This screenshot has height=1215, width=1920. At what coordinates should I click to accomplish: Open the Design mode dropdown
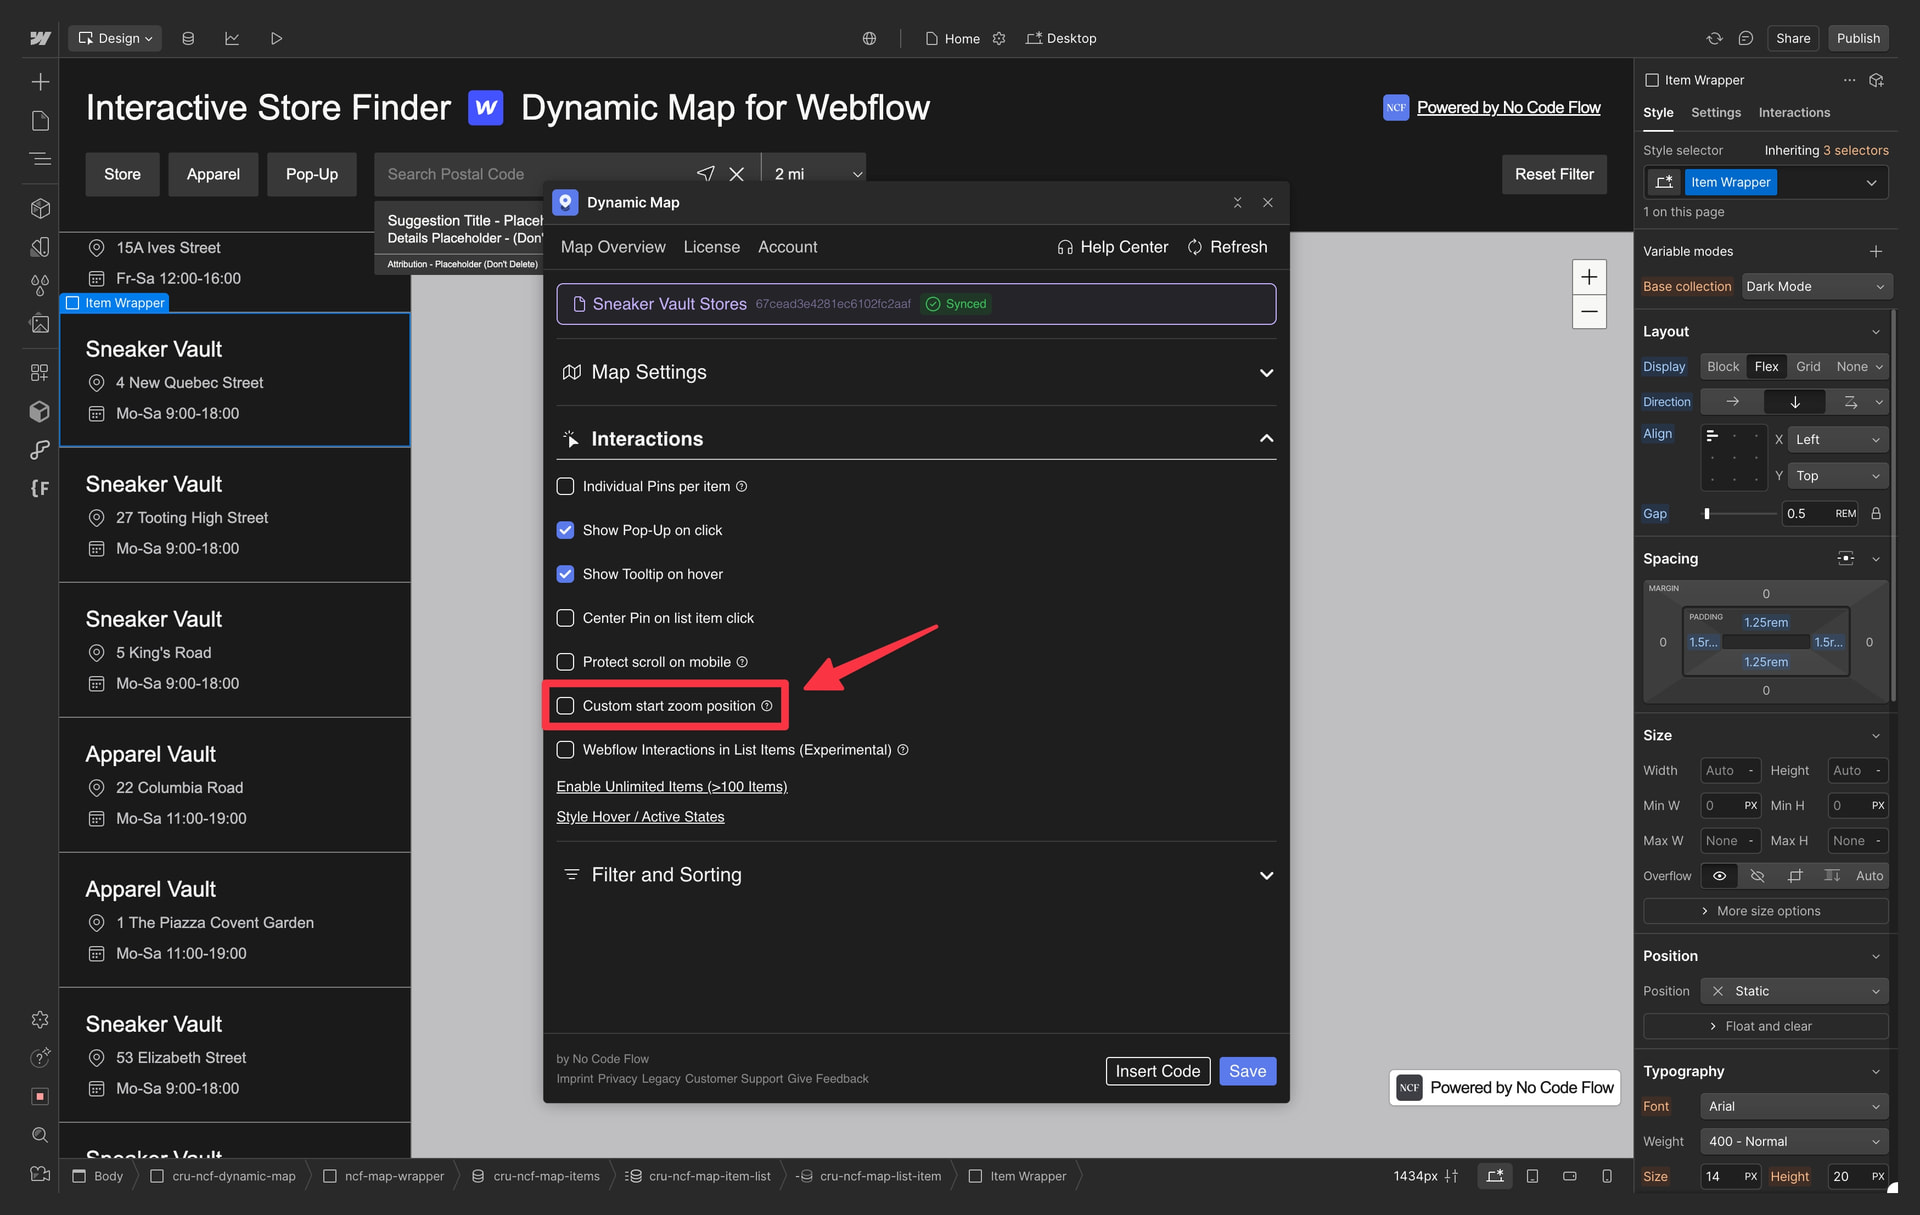(x=115, y=38)
